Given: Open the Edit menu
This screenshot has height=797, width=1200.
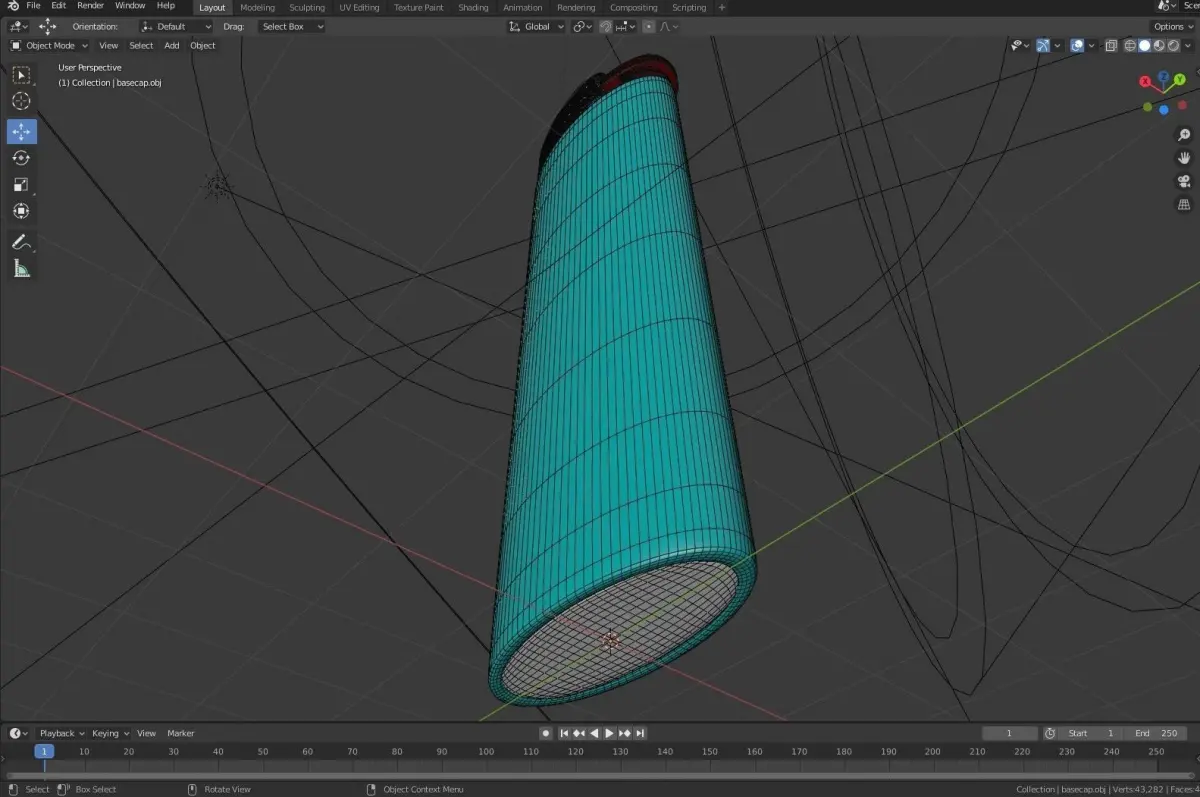Looking at the screenshot, I should coord(59,6).
